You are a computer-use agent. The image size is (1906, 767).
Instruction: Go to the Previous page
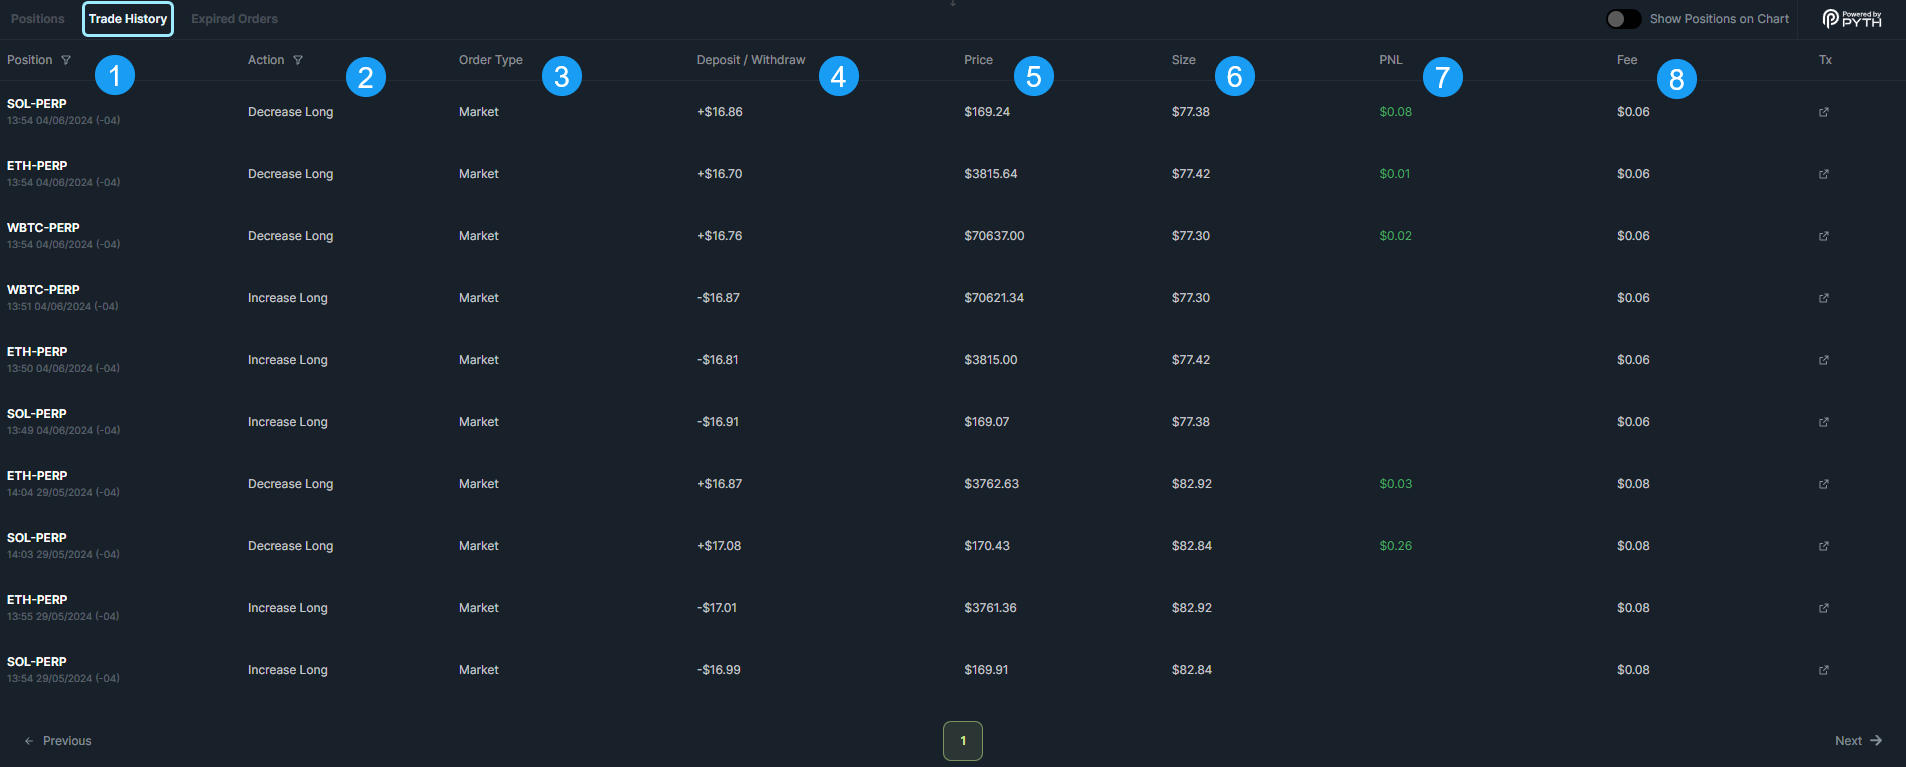58,741
